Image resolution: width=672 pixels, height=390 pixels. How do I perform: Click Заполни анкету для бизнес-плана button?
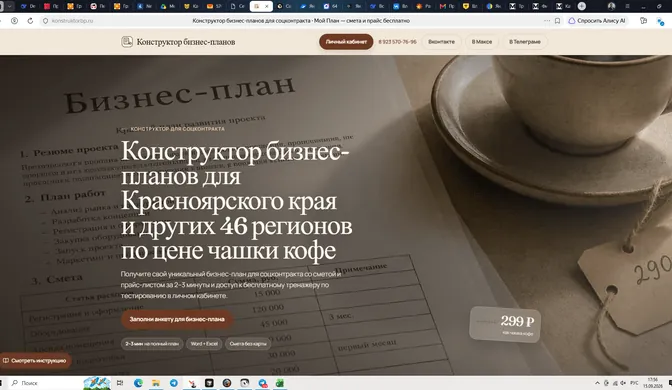click(x=177, y=319)
